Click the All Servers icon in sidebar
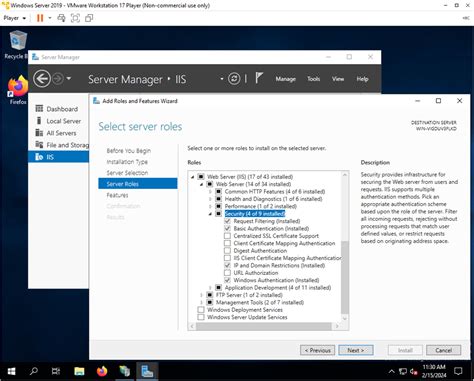 pos(39,133)
